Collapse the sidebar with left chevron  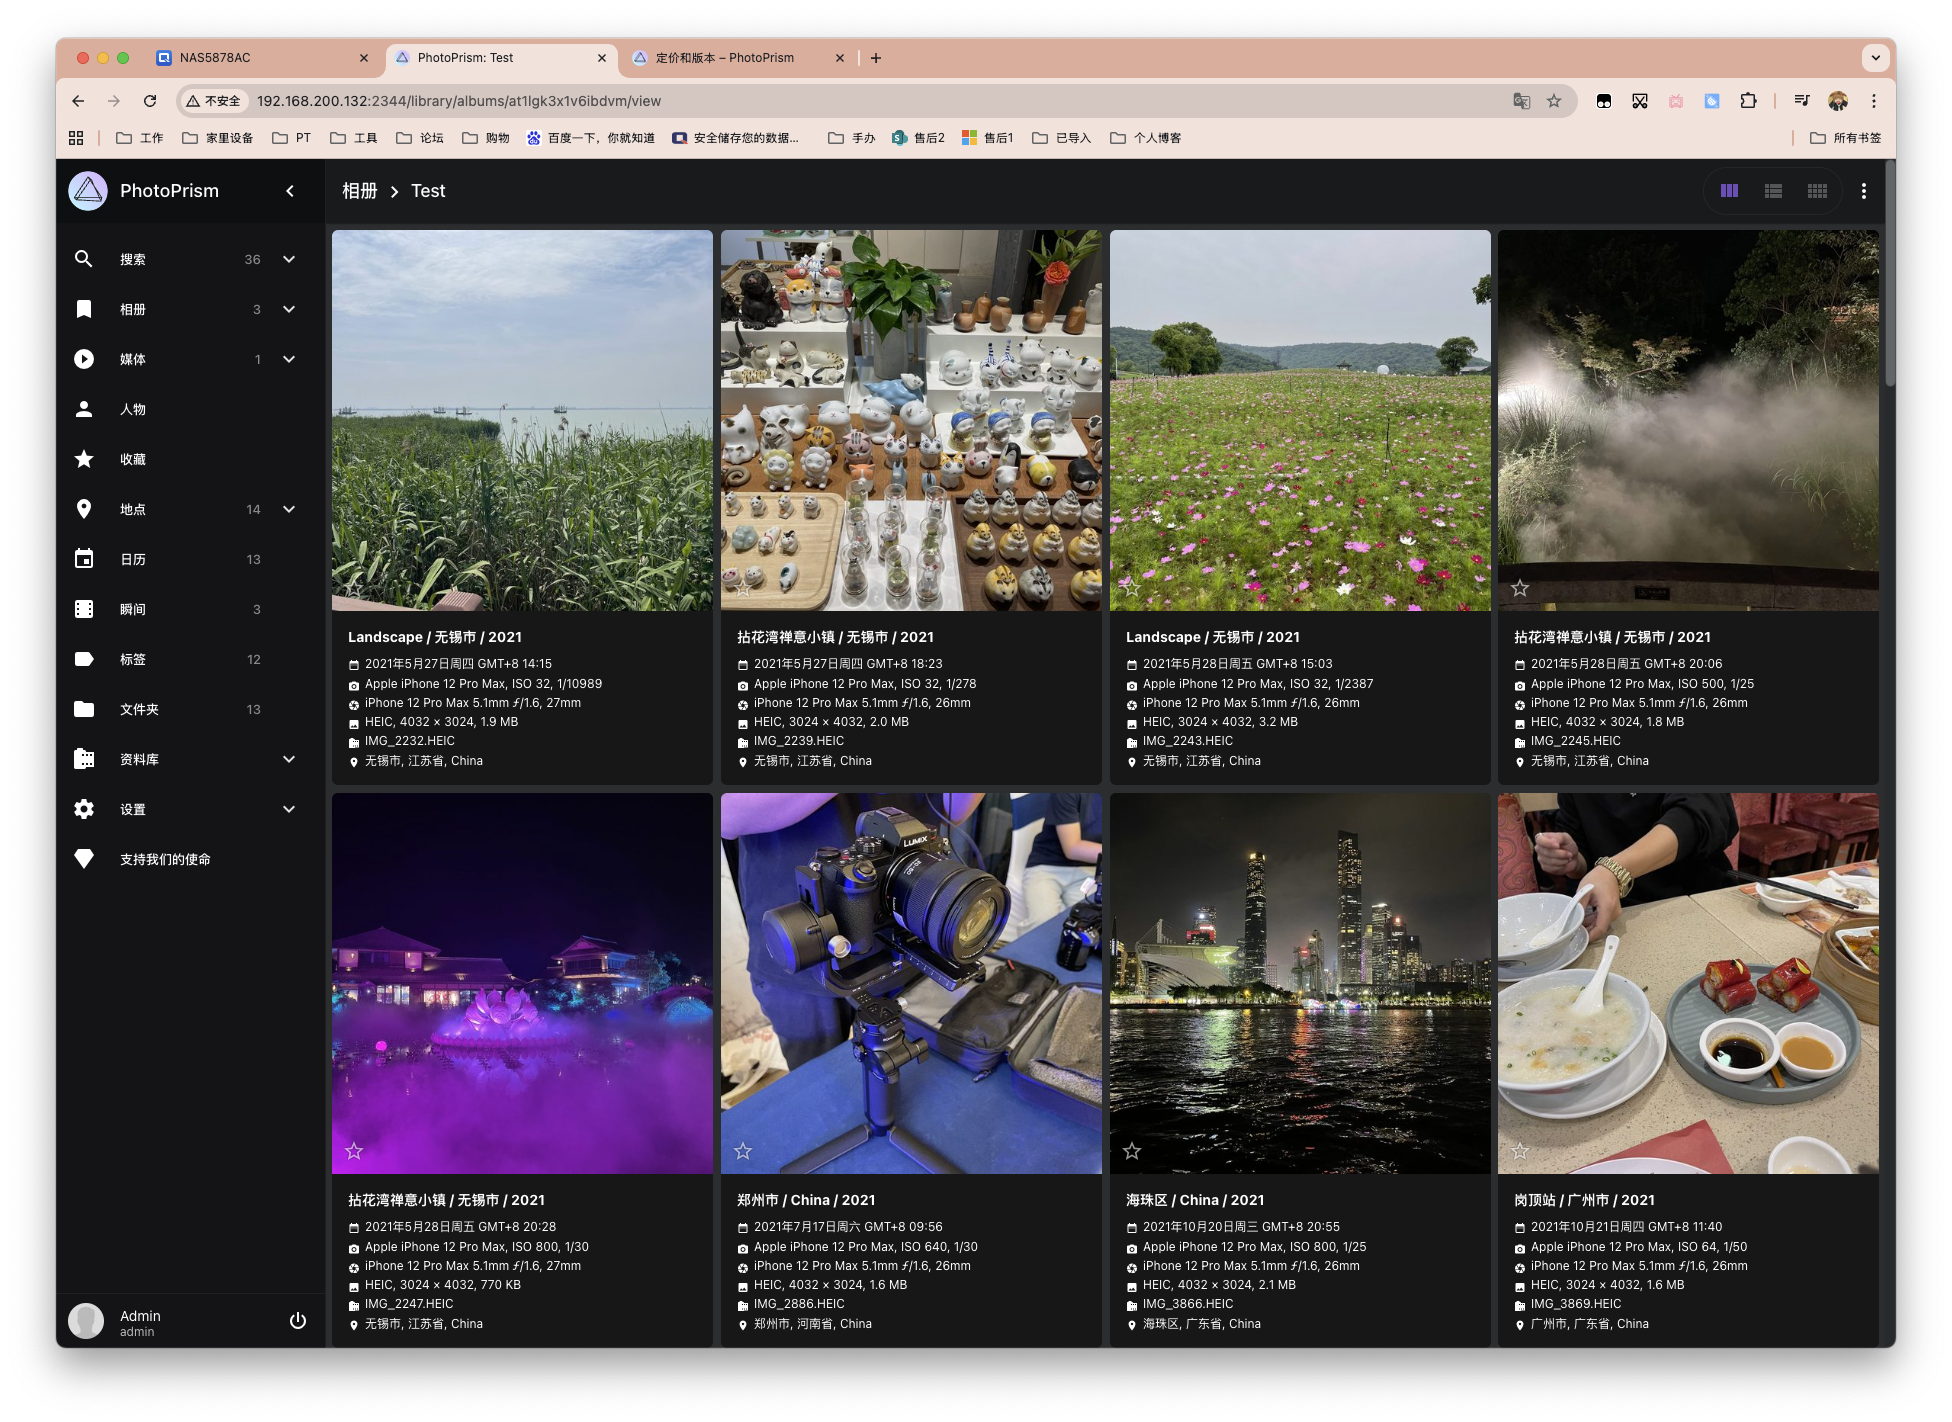[x=290, y=191]
